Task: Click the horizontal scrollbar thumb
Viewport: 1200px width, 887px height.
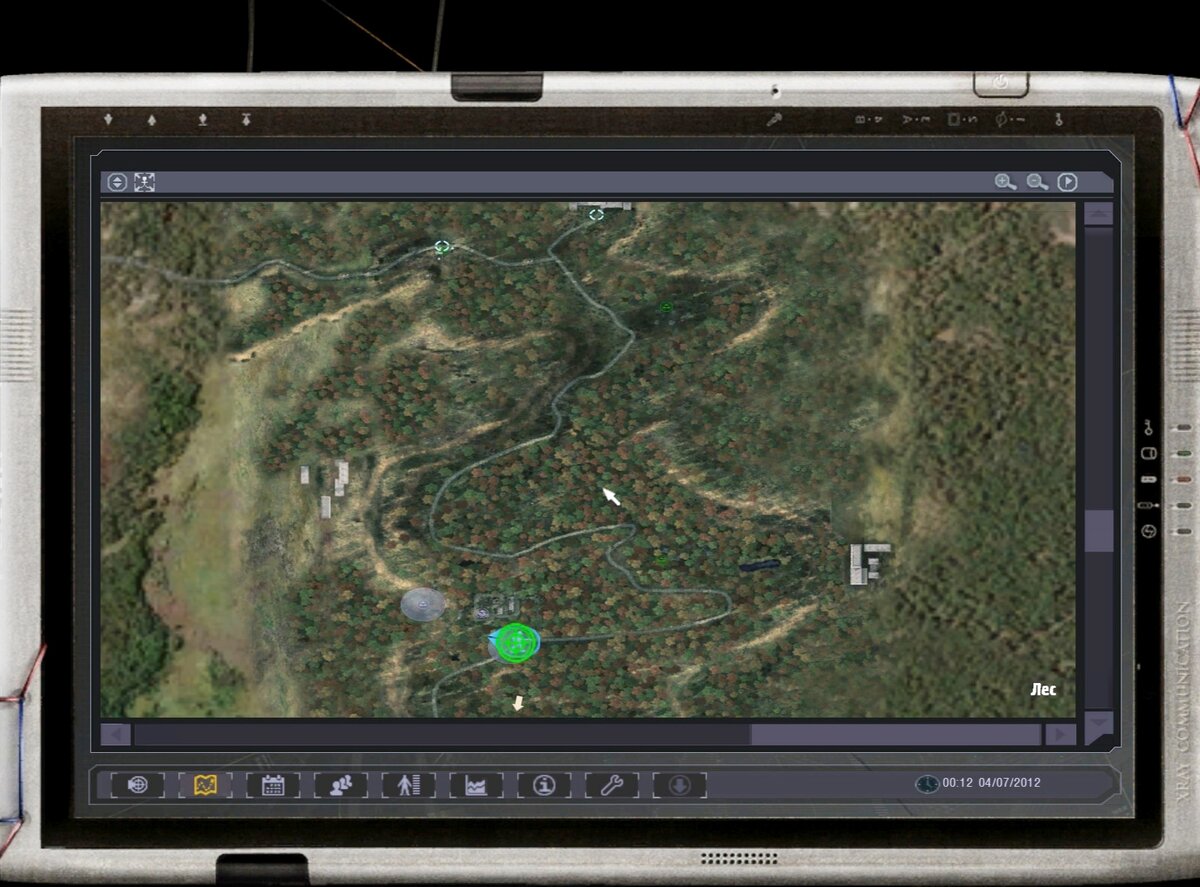Action: (x=895, y=735)
